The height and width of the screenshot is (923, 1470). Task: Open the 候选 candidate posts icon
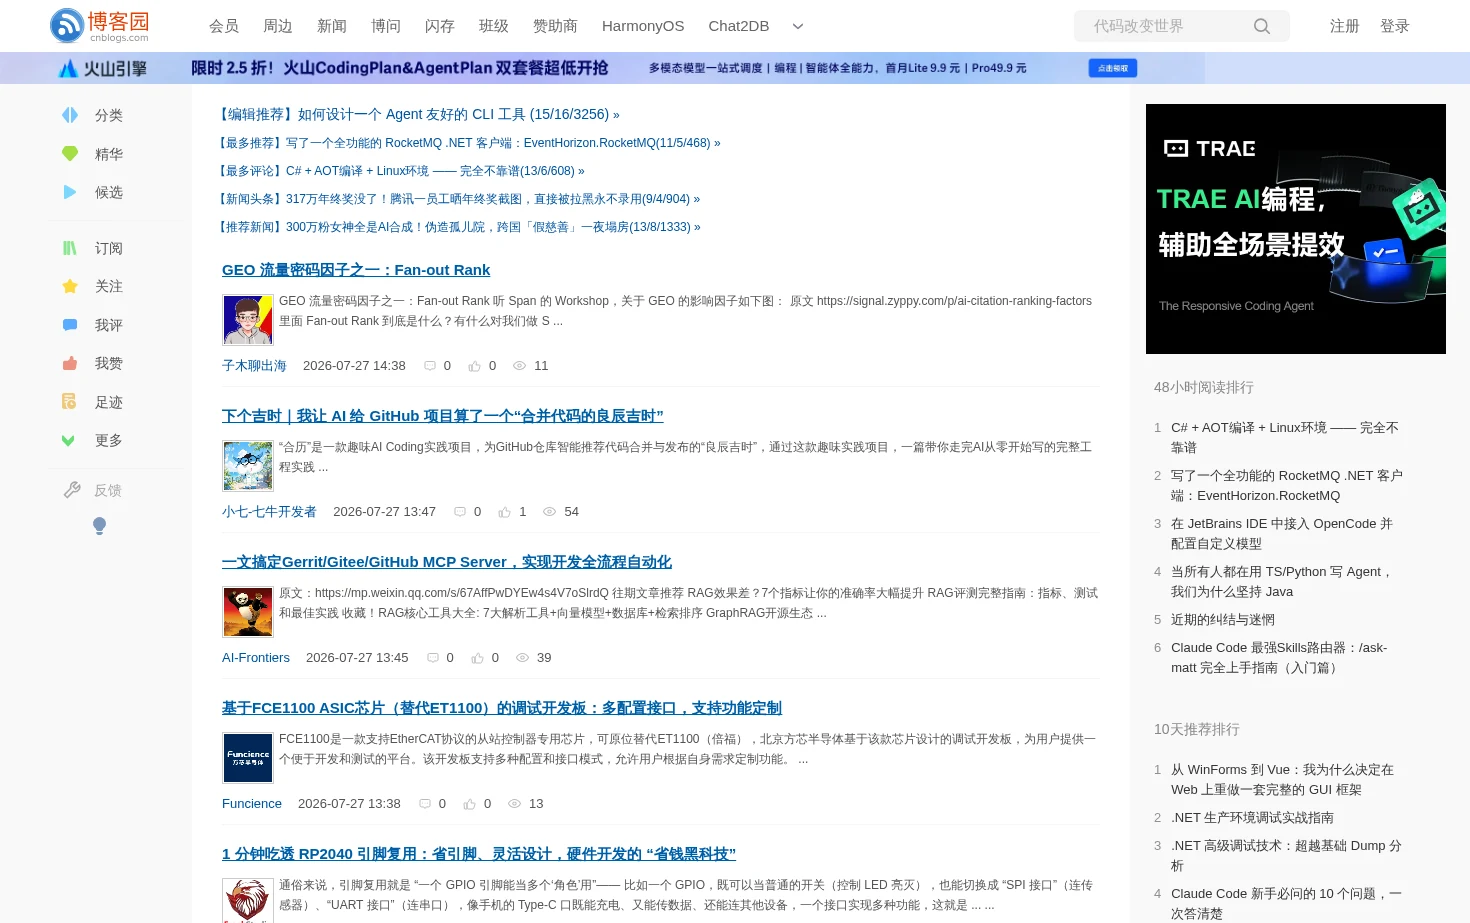click(70, 192)
